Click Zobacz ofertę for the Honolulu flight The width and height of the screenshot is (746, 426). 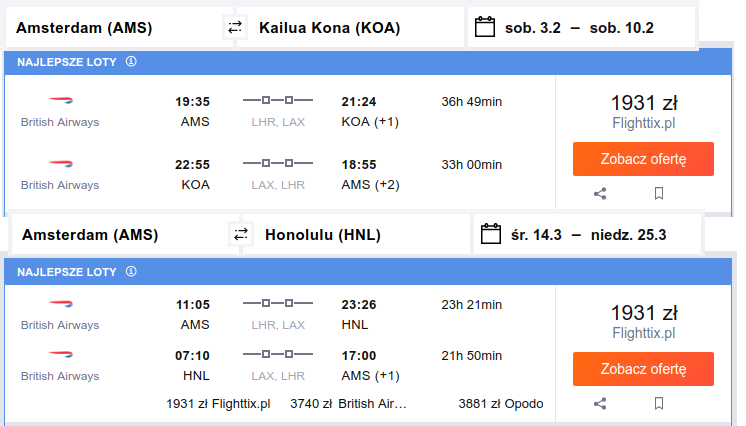pyautogui.click(x=643, y=369)
